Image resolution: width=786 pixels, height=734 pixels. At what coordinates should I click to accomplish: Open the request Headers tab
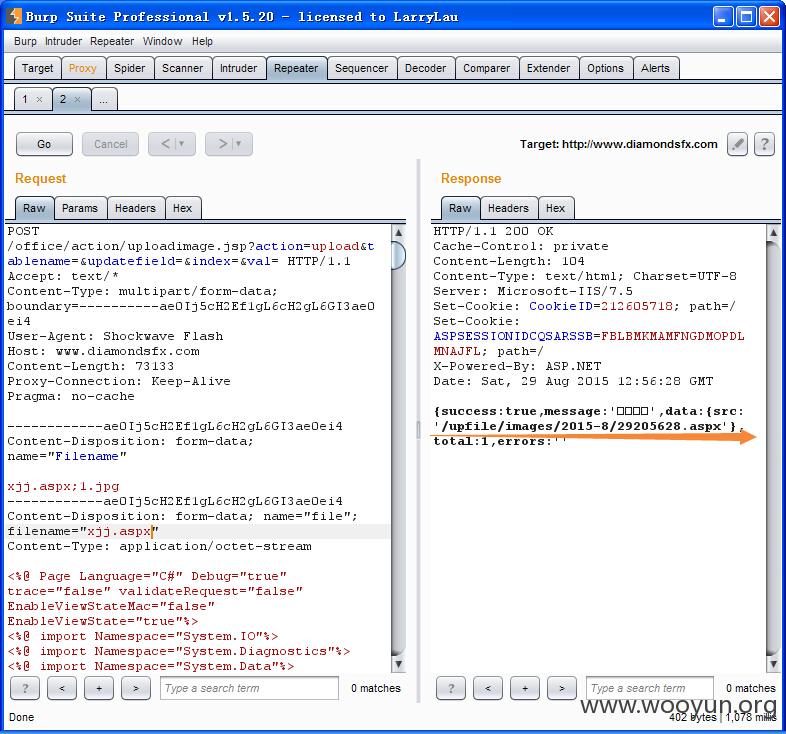coord(135,208)
